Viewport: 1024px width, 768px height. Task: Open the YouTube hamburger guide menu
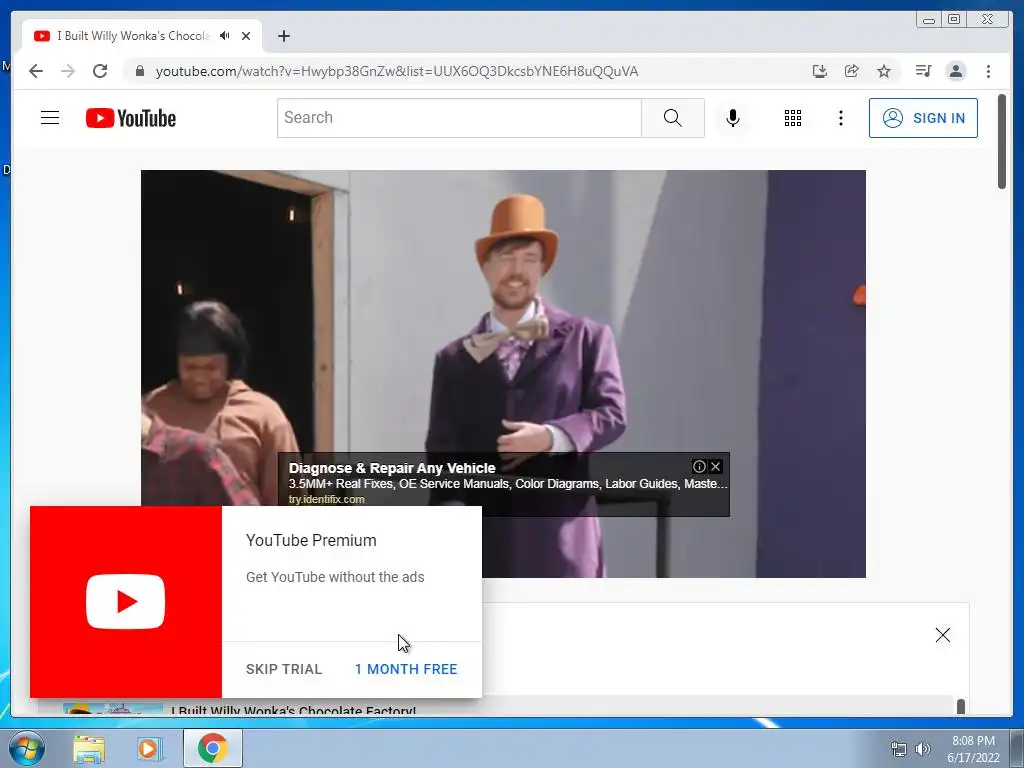click(x=50, y=118)
